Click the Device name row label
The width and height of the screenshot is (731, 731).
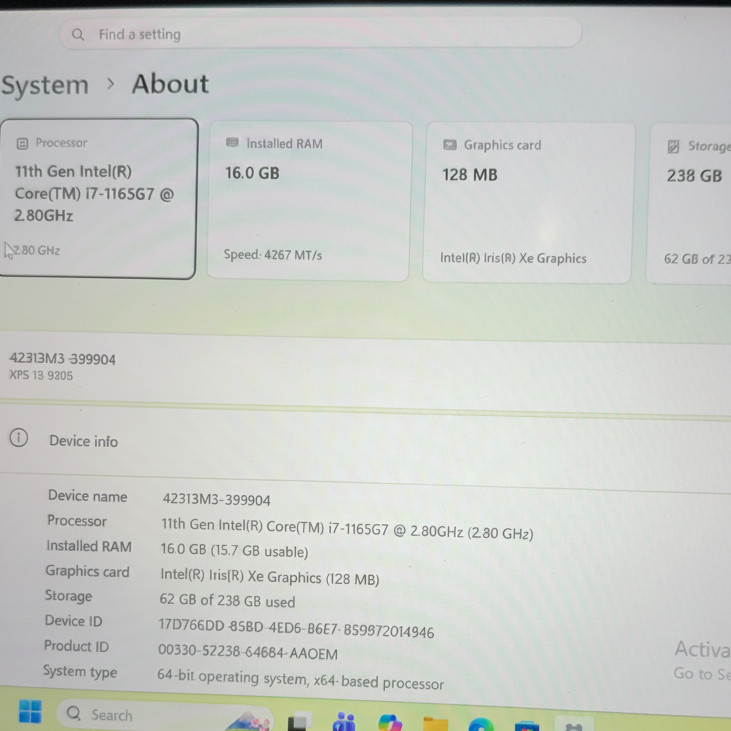click(x=88, y=496)
